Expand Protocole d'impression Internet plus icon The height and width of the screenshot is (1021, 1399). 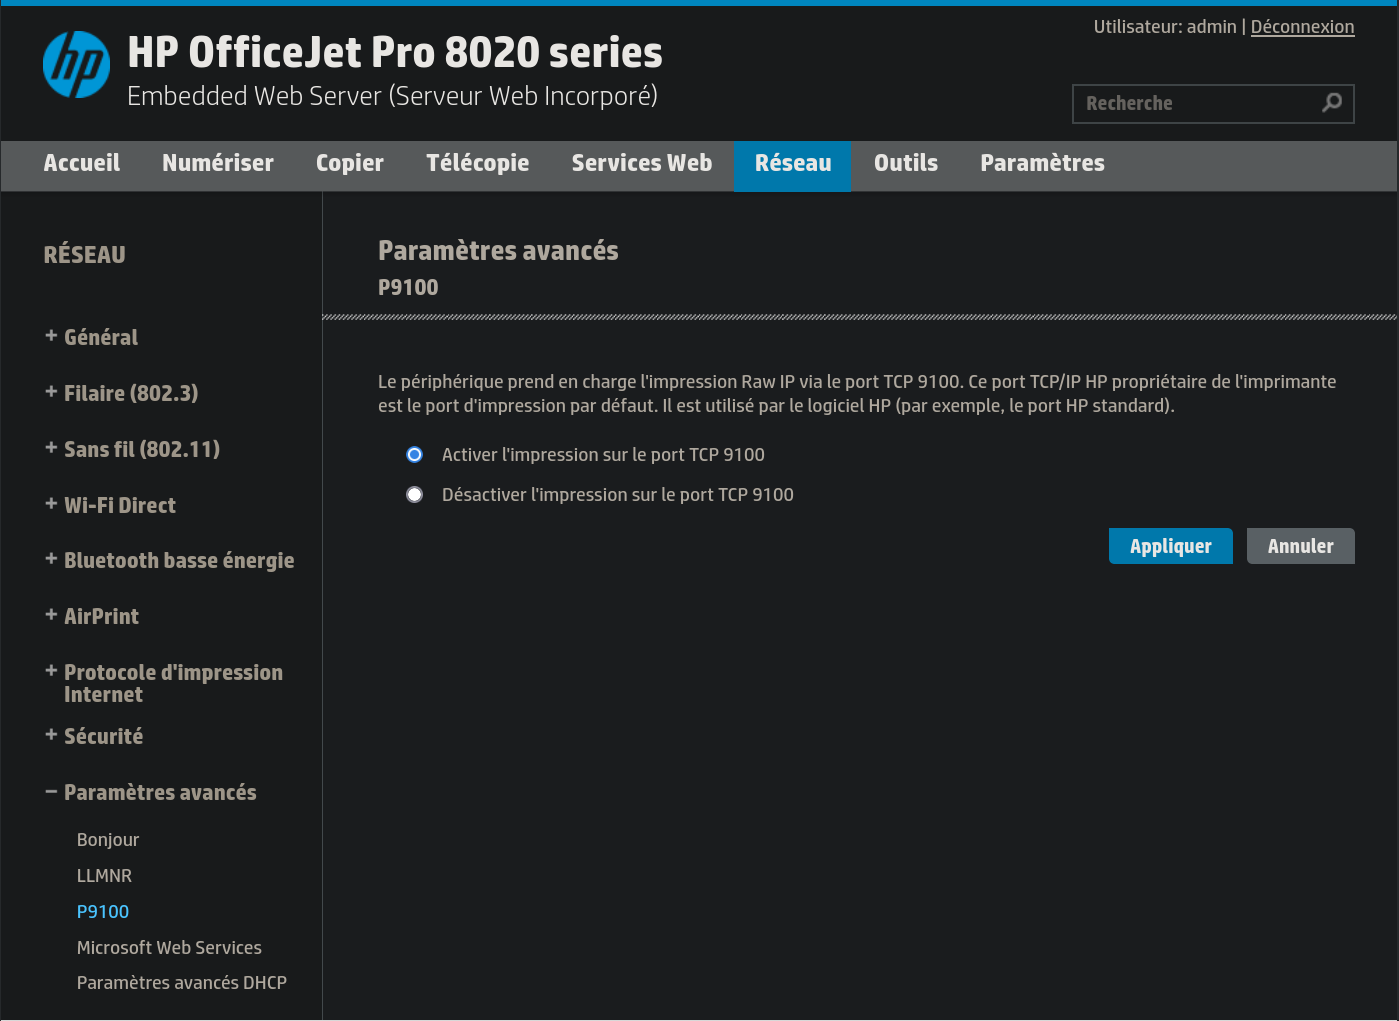tap(51, 671)
